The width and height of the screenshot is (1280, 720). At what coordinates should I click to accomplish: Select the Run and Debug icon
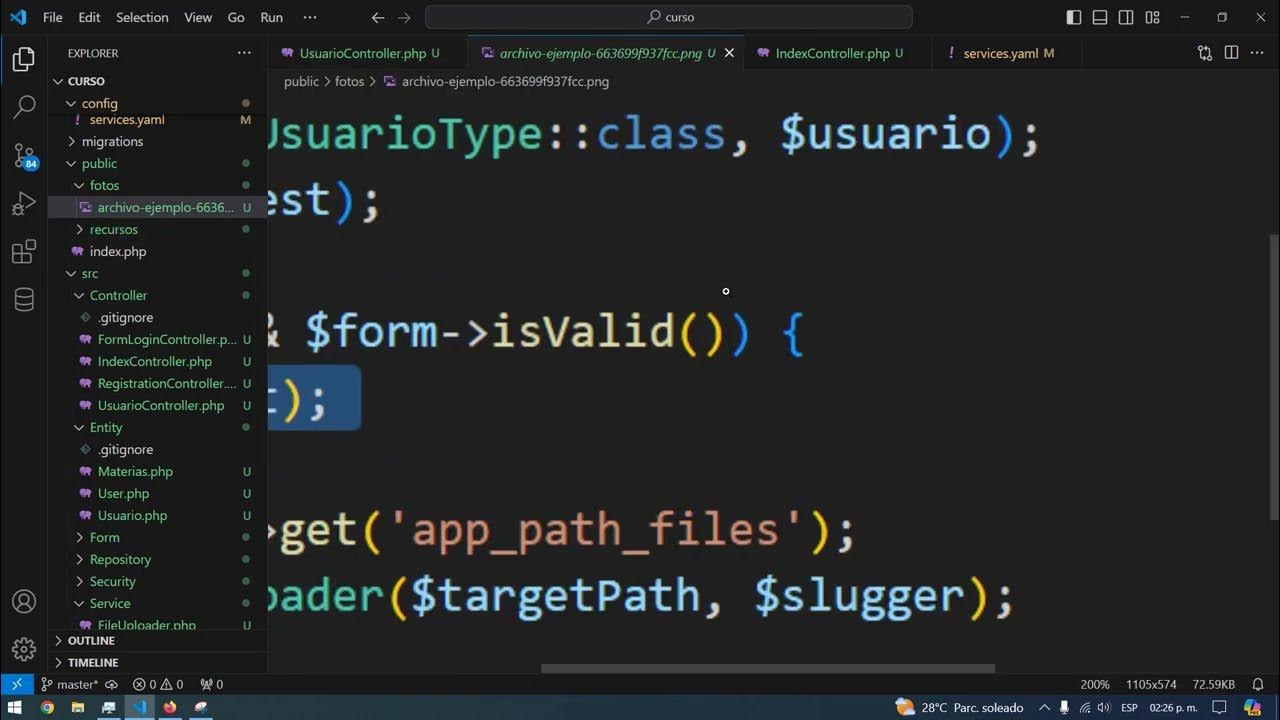(24, 202)
